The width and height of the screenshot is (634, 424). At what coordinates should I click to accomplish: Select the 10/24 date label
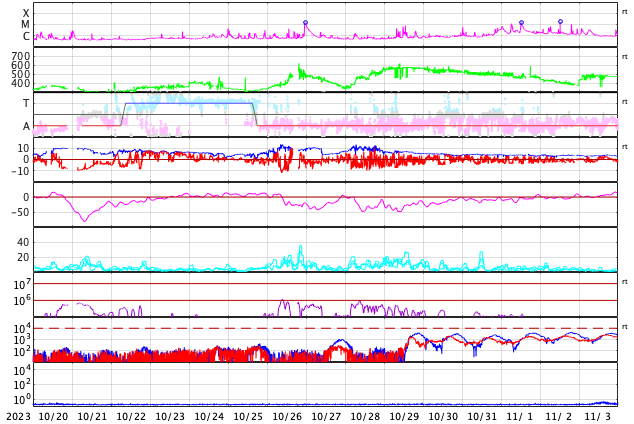click(209, 416)
